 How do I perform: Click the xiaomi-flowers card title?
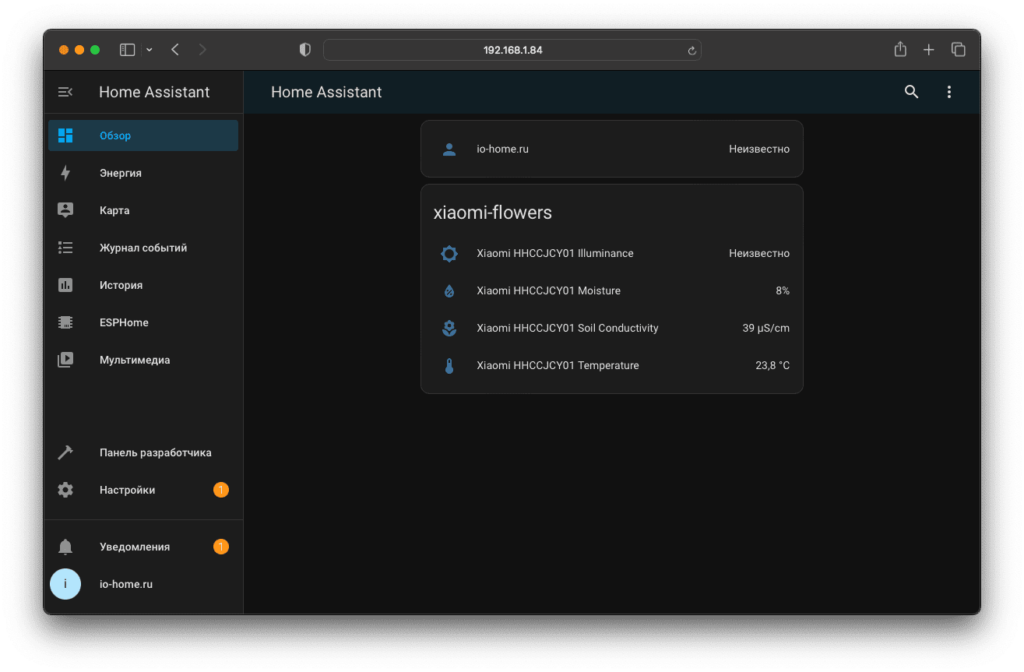492,212
